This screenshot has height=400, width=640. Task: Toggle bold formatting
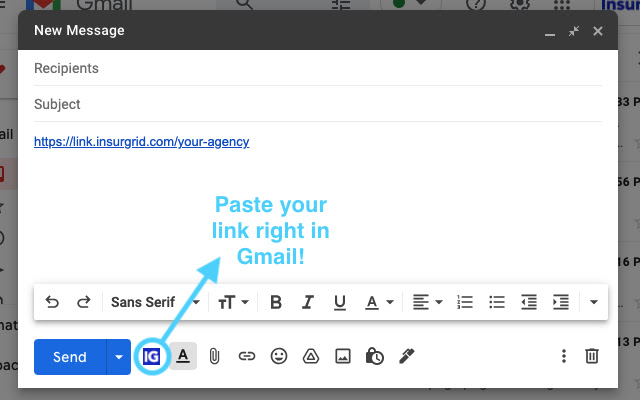276,302
